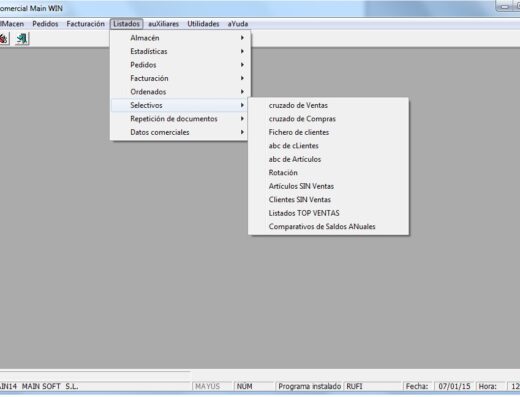The image size is (520, 397).
Task: Open the aYuda menu
Action: pyautogui.click(x=238, y=24)
